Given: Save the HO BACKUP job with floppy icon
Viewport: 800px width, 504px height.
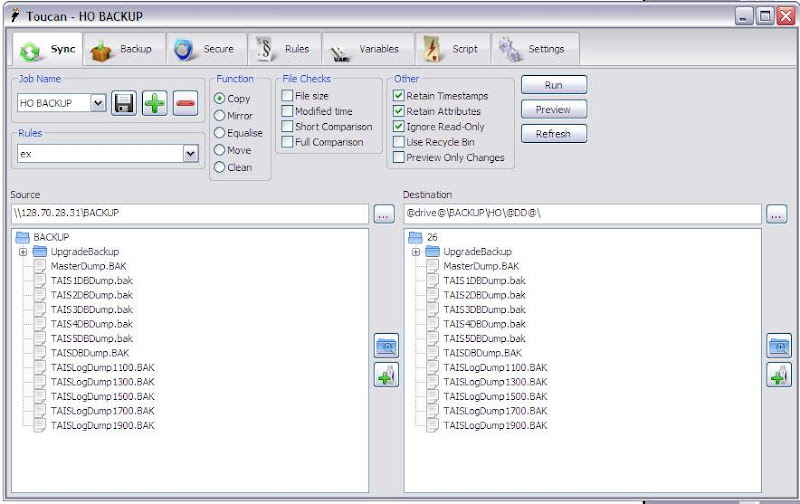Looking at the screenshot, I should 124,104.
